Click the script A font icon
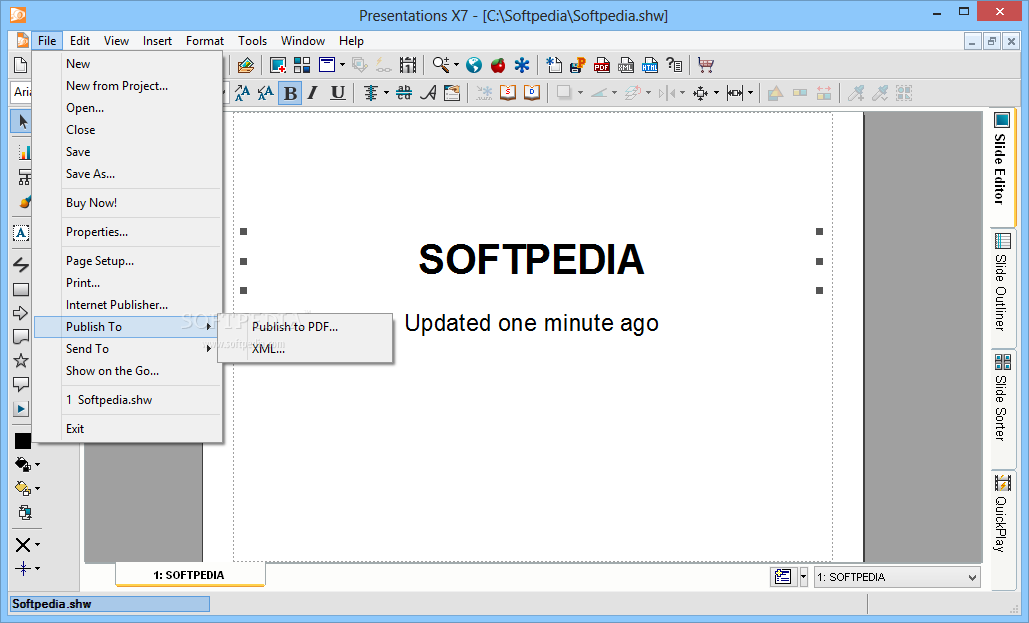The width and height of the screenshot is (1029, 623). (x=429, y=93)
